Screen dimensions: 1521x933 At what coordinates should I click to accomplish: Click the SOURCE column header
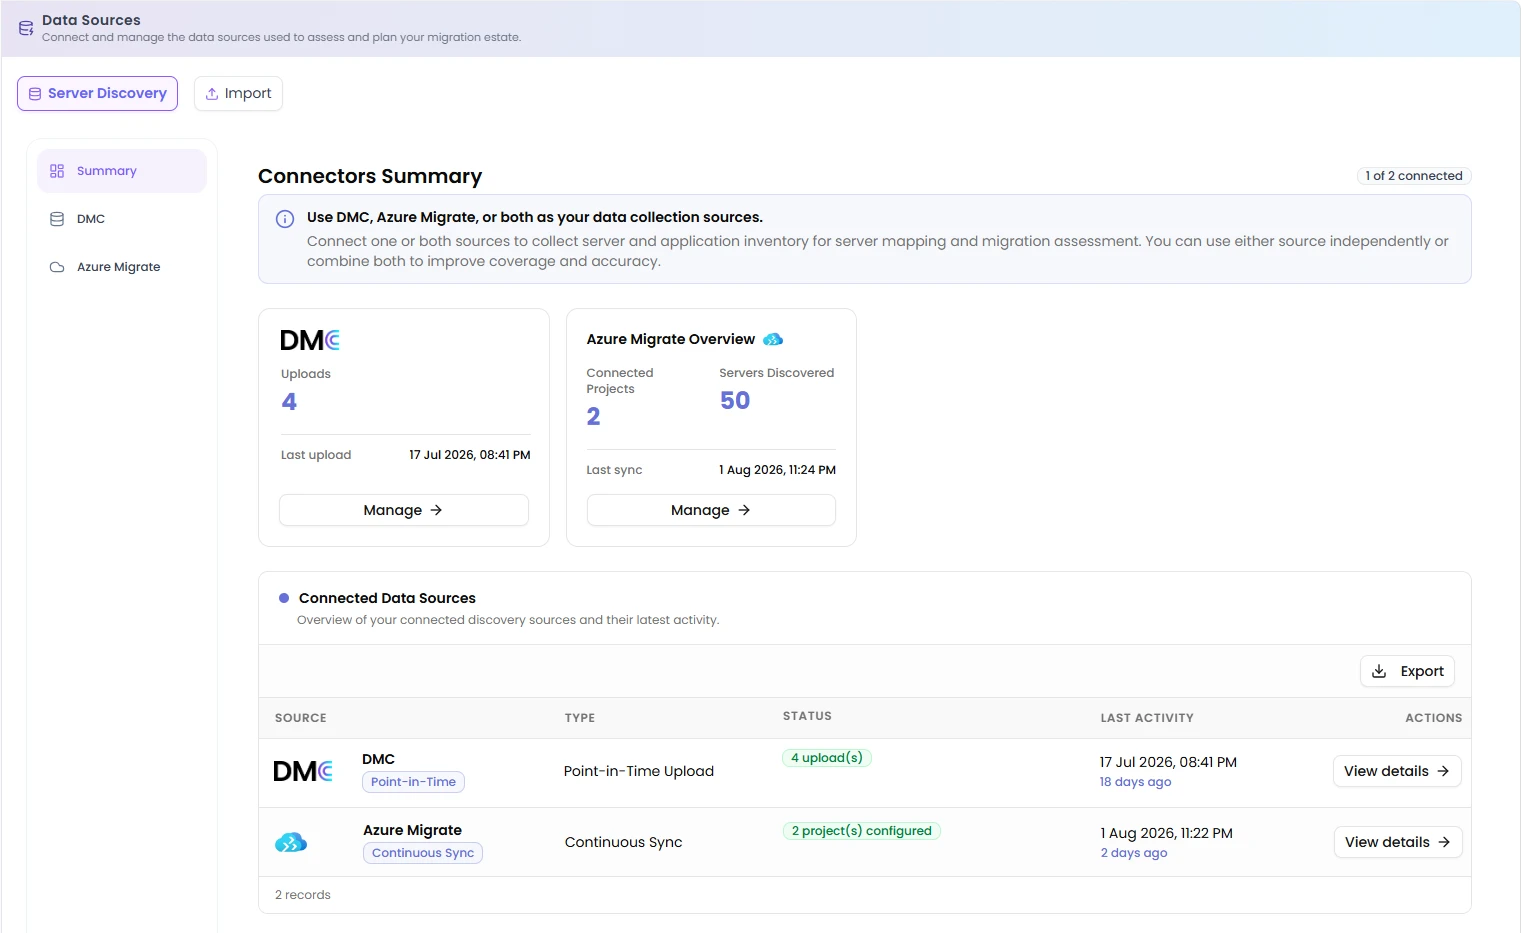pos(301,718)
